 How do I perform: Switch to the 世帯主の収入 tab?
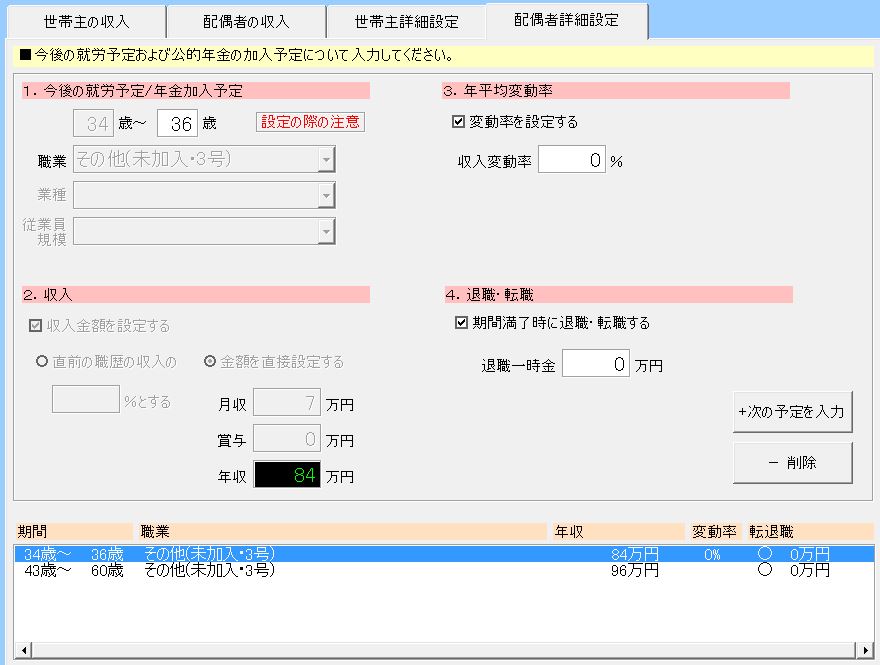click(87, 21)
